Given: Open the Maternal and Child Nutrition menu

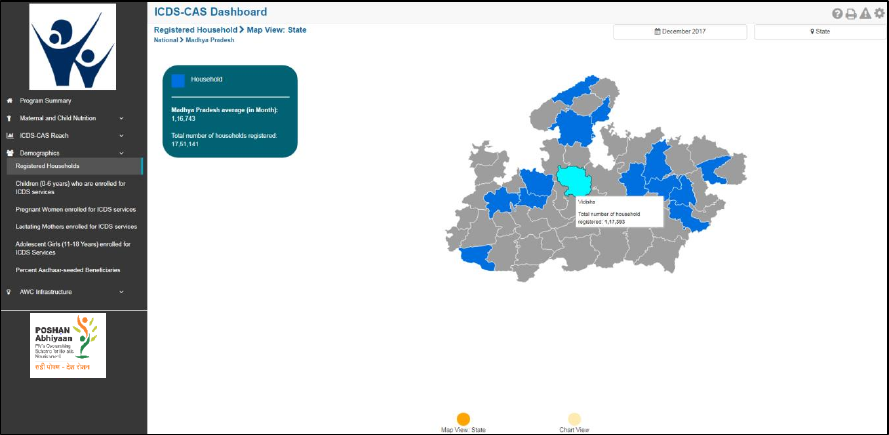Looking at the screenshot, I should tap(58, 119).
